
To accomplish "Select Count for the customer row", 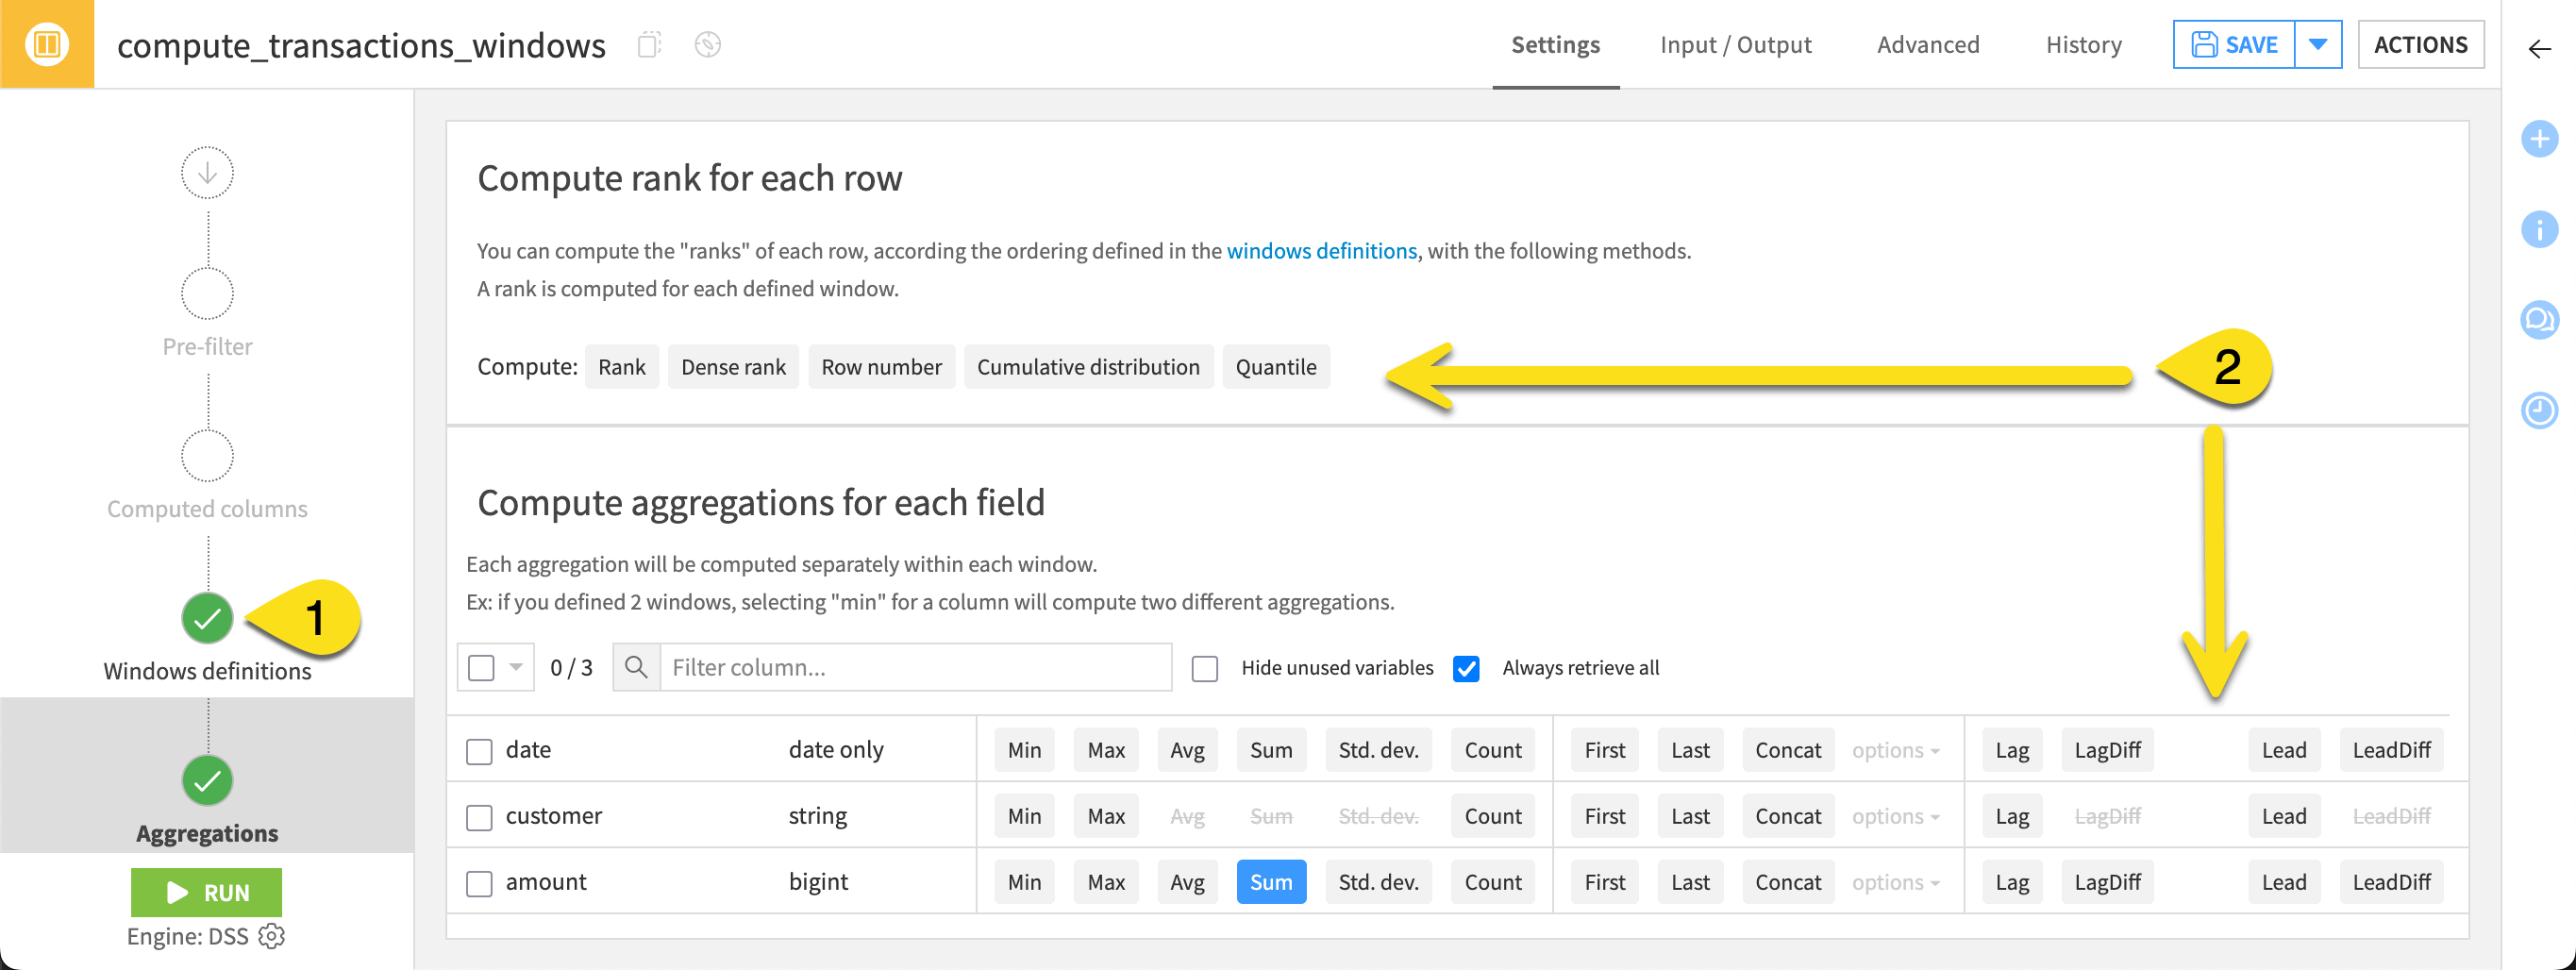I will [1492, 816].
